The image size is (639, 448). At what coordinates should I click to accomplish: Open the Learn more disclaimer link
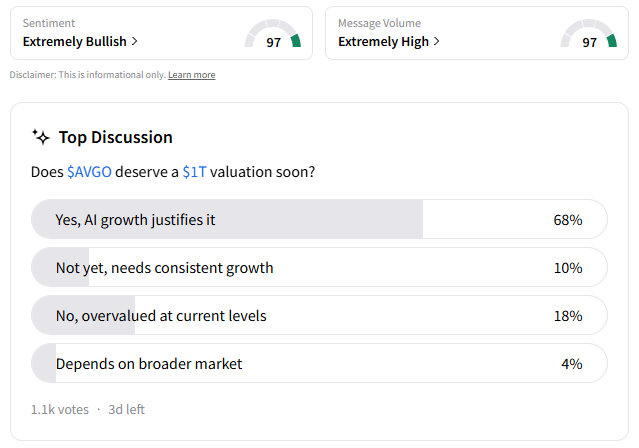pos(191,75)
